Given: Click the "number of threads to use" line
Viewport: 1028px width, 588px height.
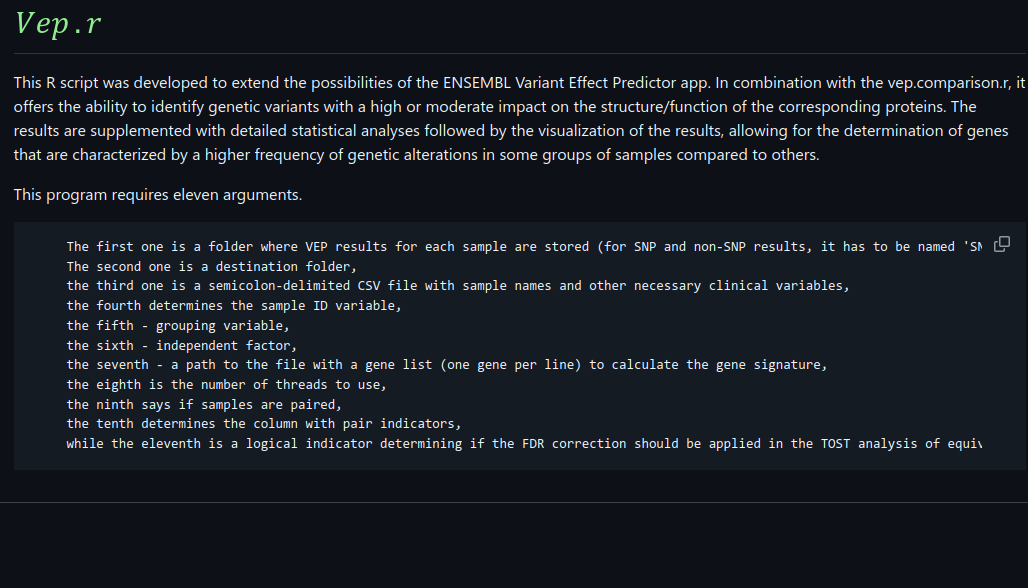Looking at the screenshot, I should 226,385.
